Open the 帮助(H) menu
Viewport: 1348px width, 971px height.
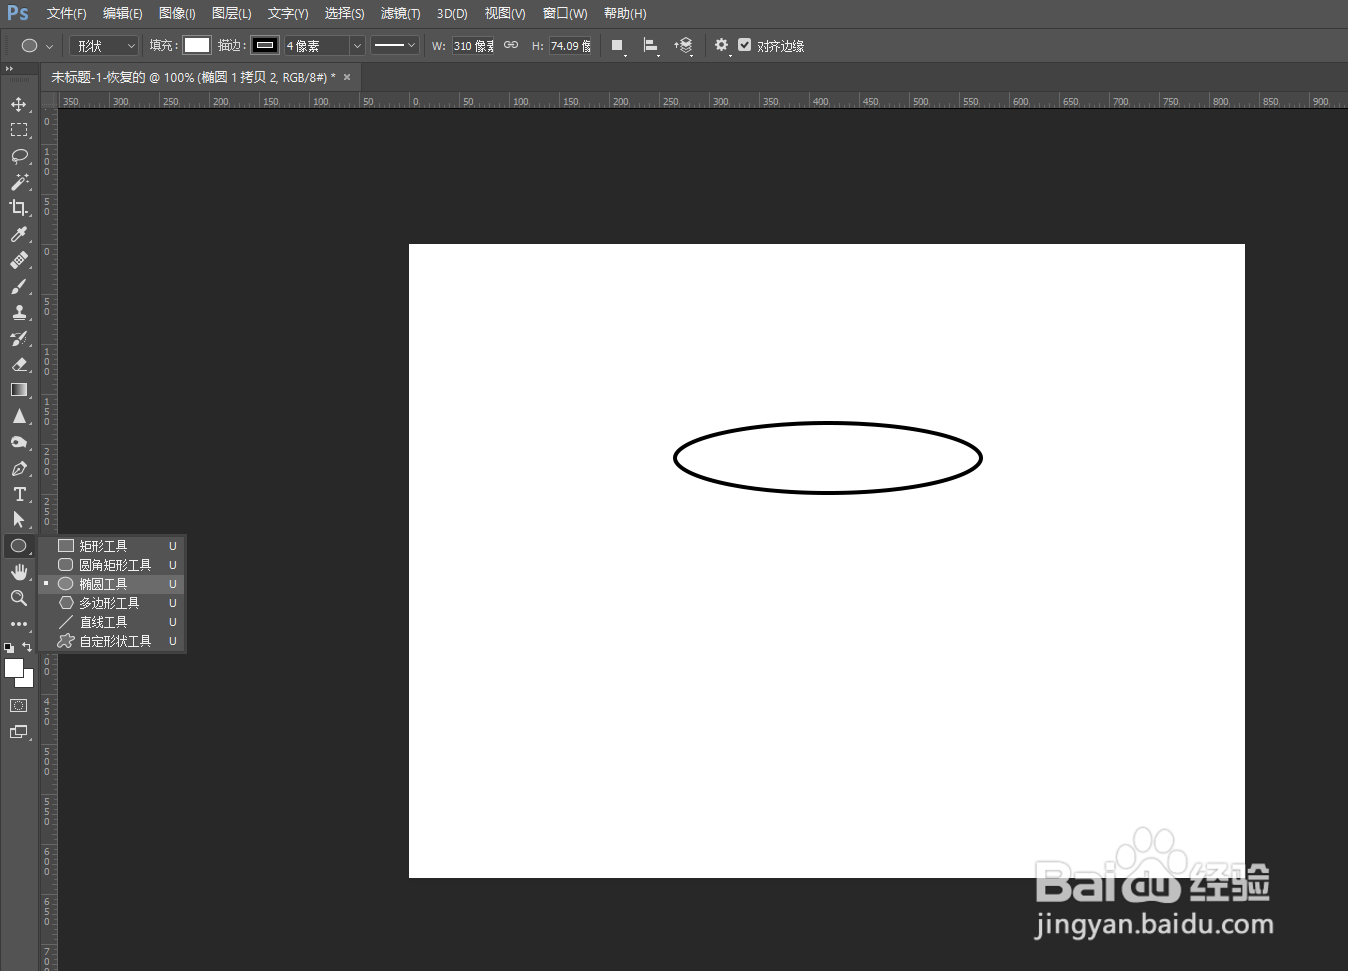pos(625,14)
